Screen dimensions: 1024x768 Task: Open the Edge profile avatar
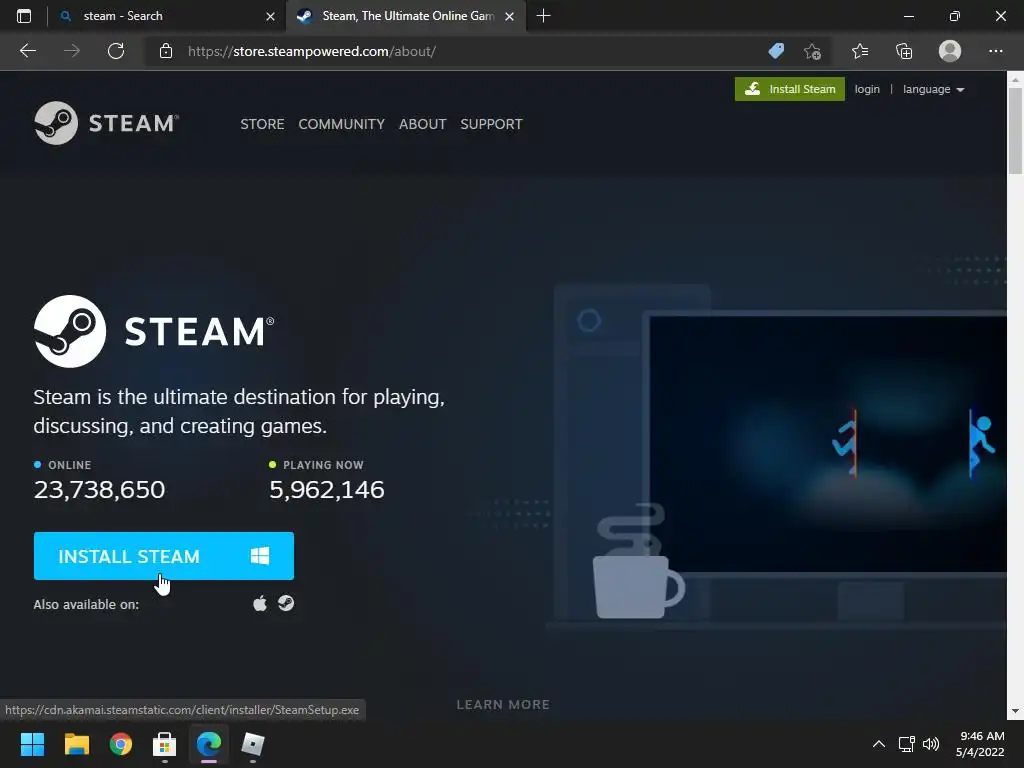pyautogui.click(x=950, y=51)
